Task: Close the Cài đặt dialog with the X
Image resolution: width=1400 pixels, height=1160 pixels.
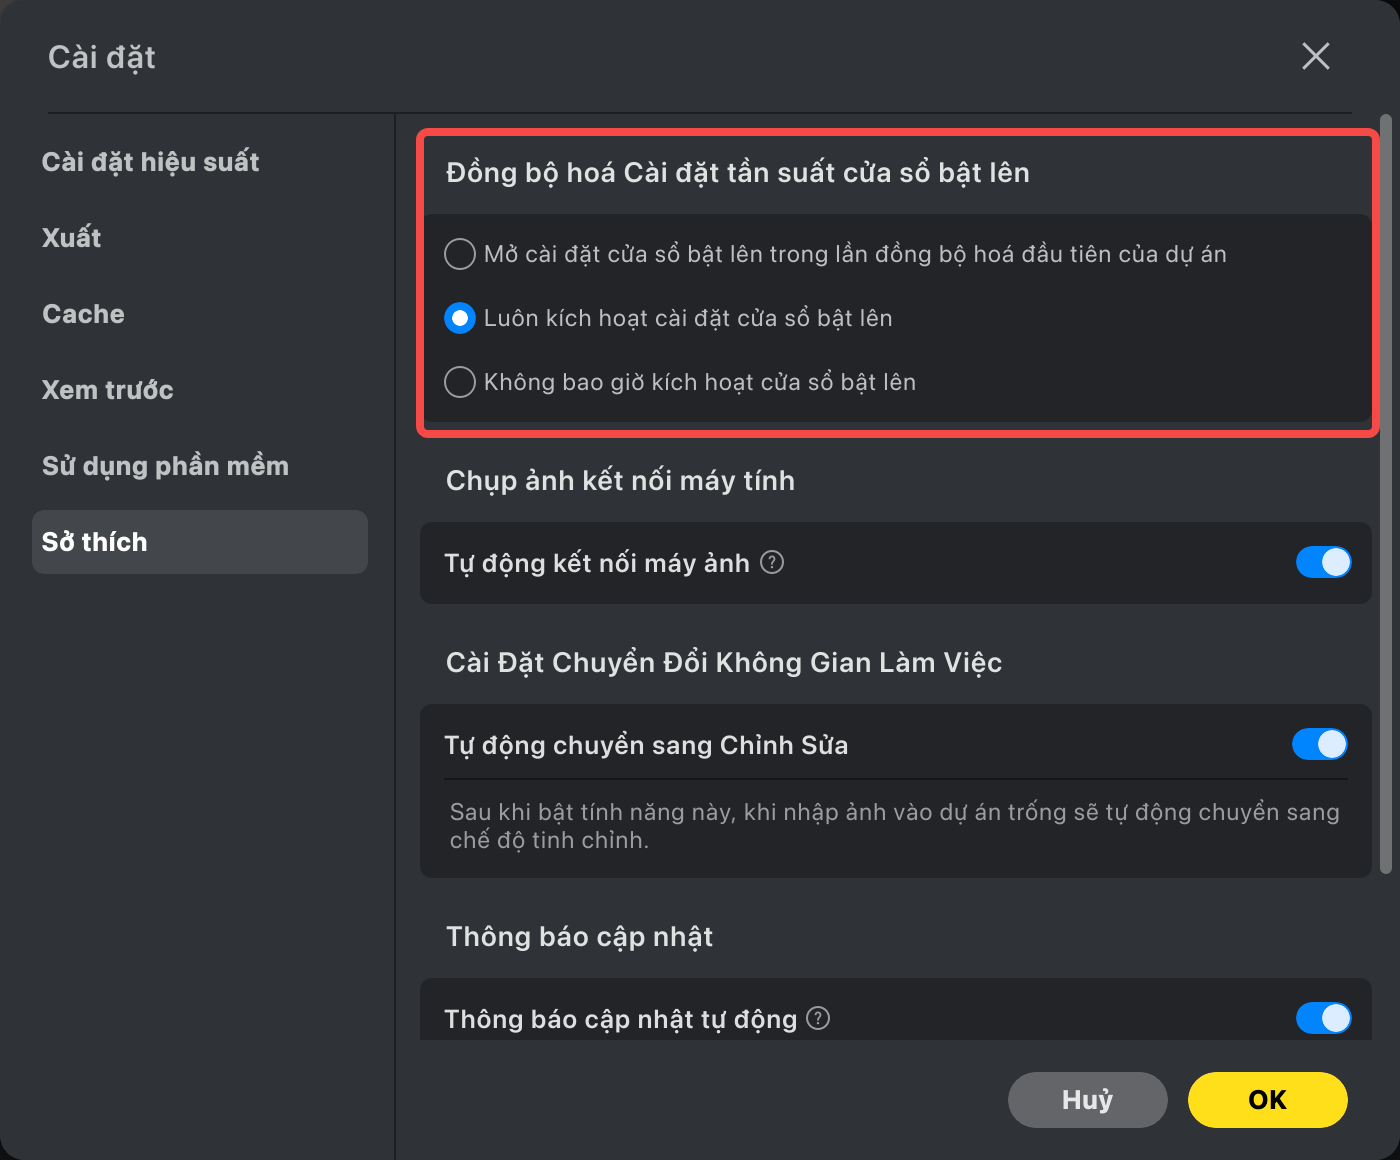Action: click(x=1316, y=56)
